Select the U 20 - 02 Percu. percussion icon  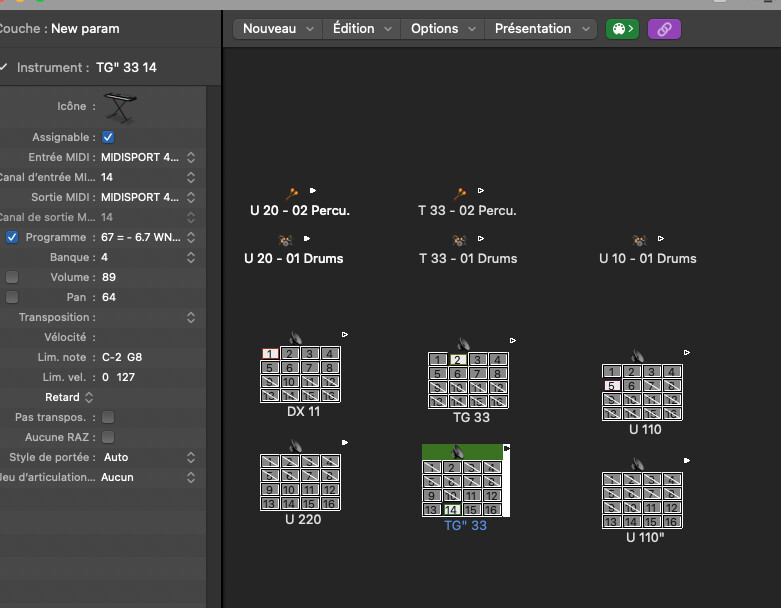[292, 193]
